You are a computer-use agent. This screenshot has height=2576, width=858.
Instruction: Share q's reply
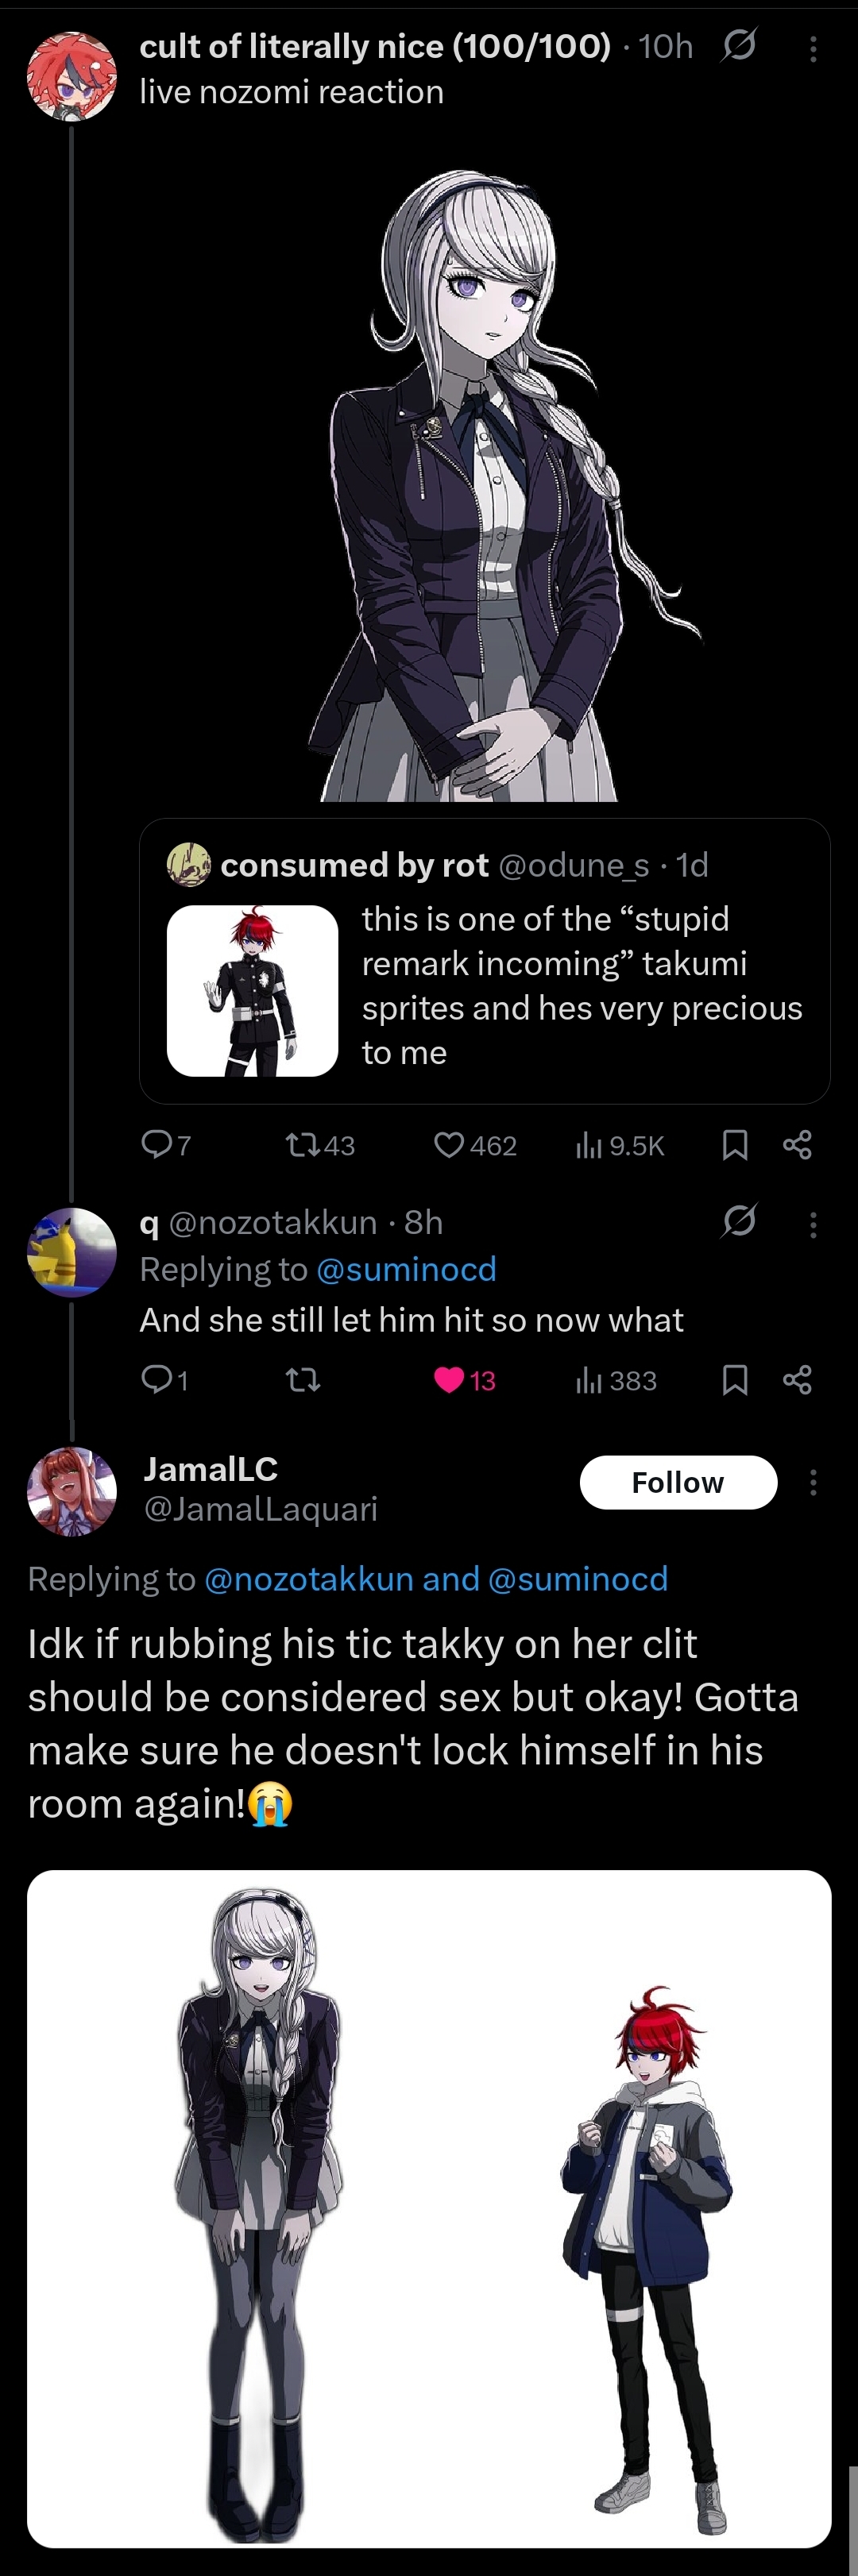[797, 1380]
